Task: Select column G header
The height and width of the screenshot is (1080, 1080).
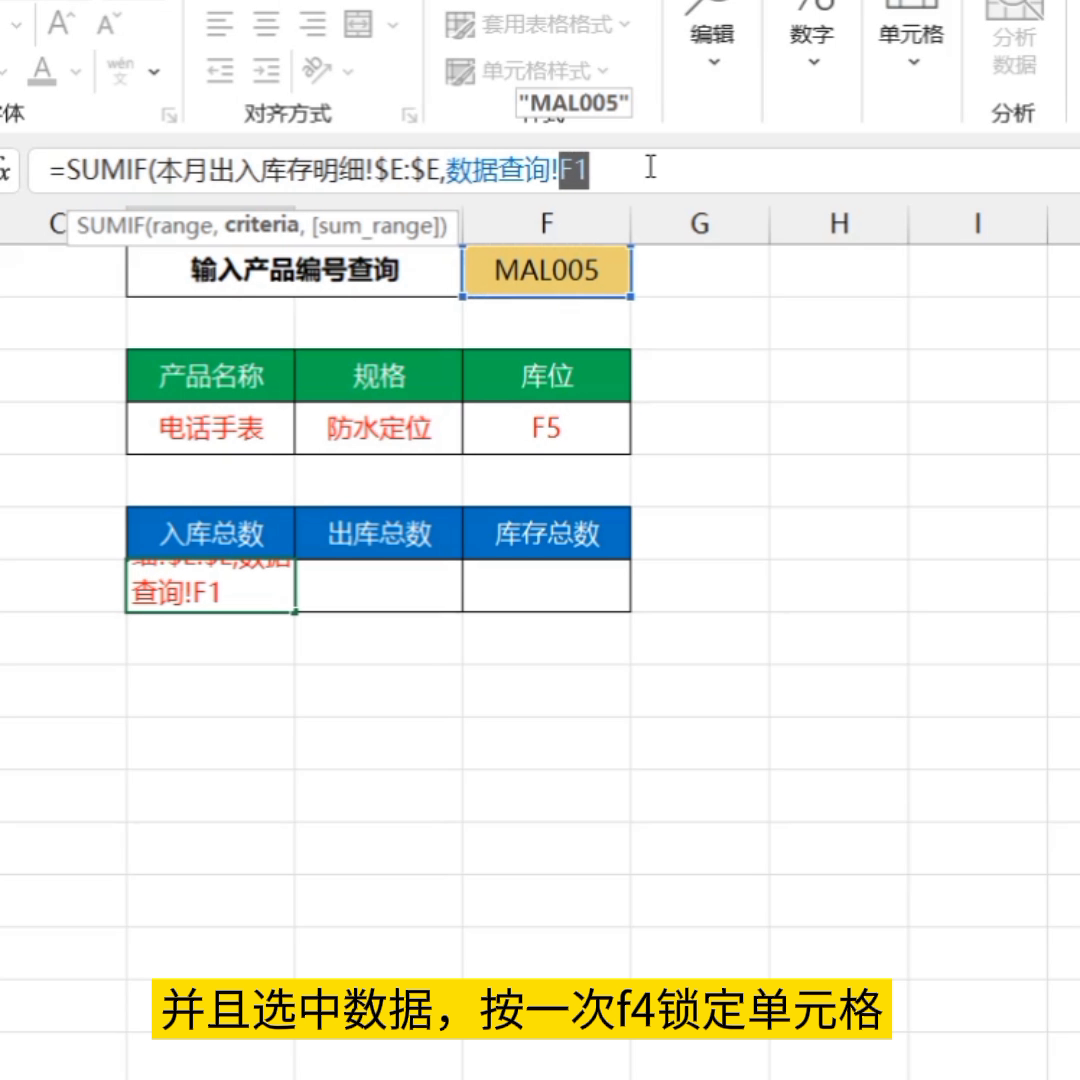Action: (700, 224)
